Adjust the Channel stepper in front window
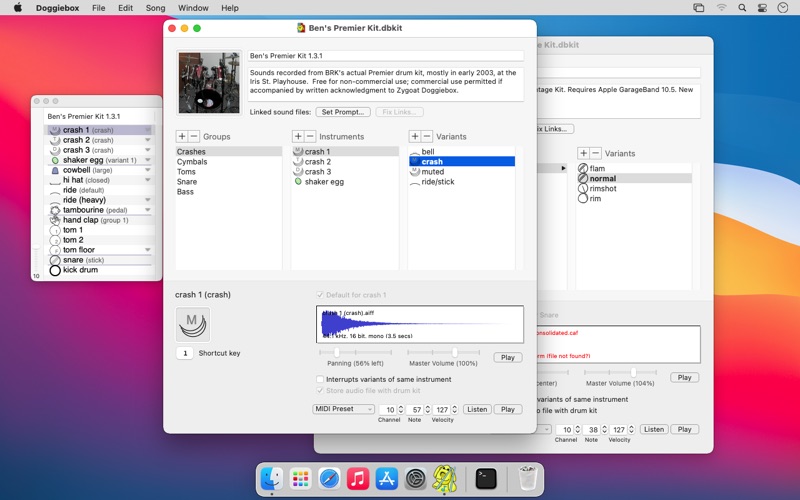The height and width of the screenshot is (500, 800). click(x=401, y=409)
